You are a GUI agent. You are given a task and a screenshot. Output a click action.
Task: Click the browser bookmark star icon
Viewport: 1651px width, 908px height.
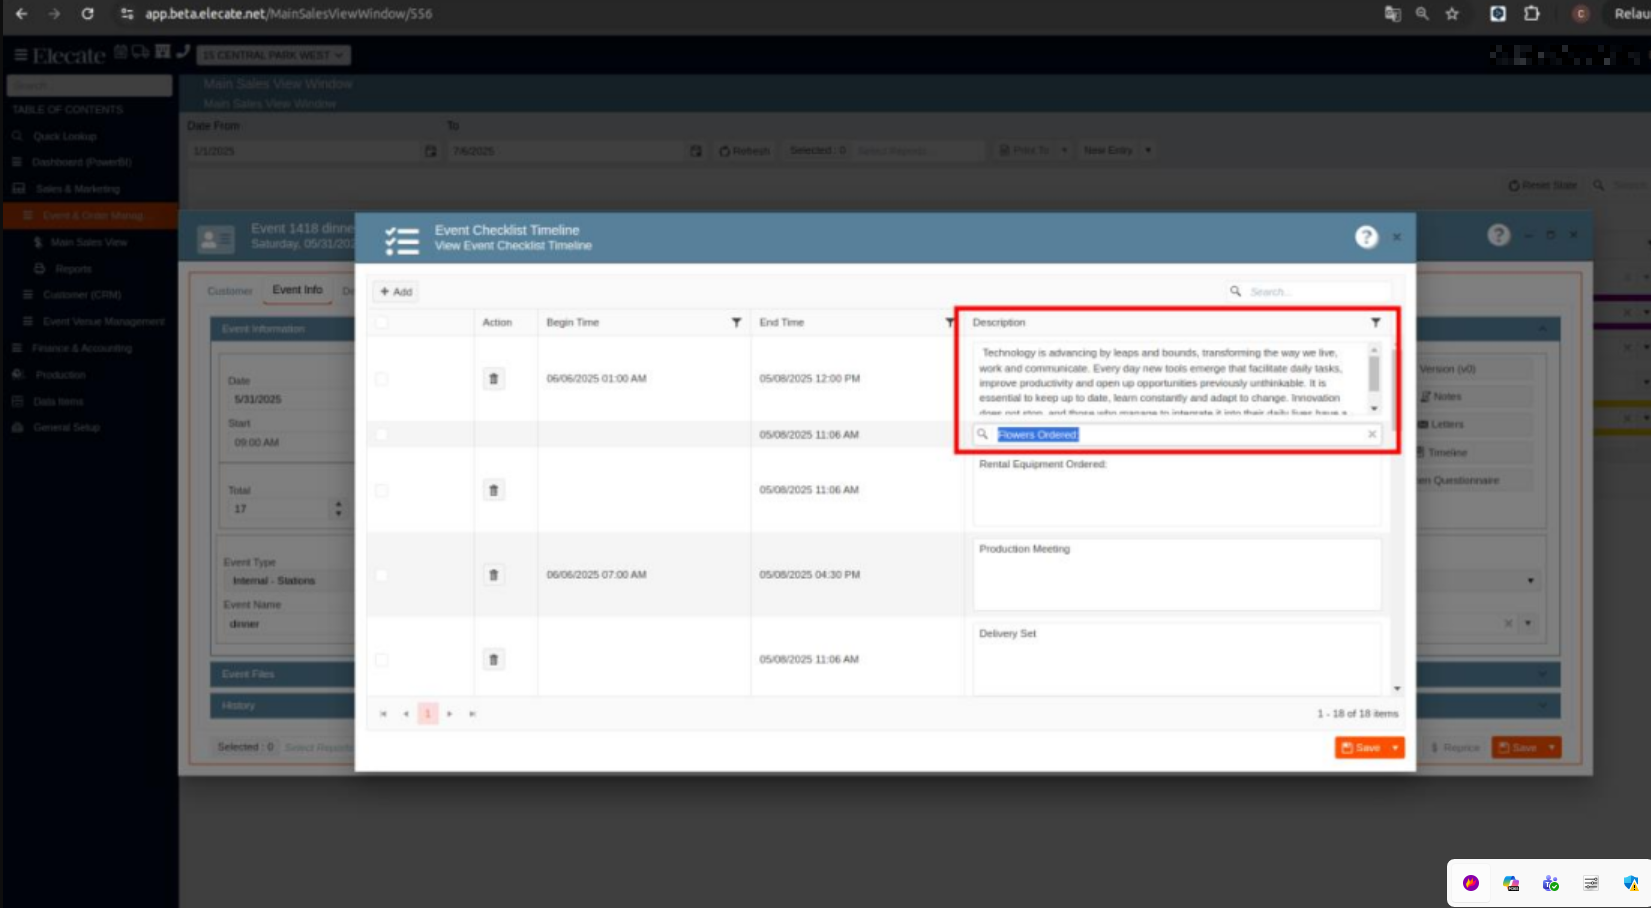1452,14
